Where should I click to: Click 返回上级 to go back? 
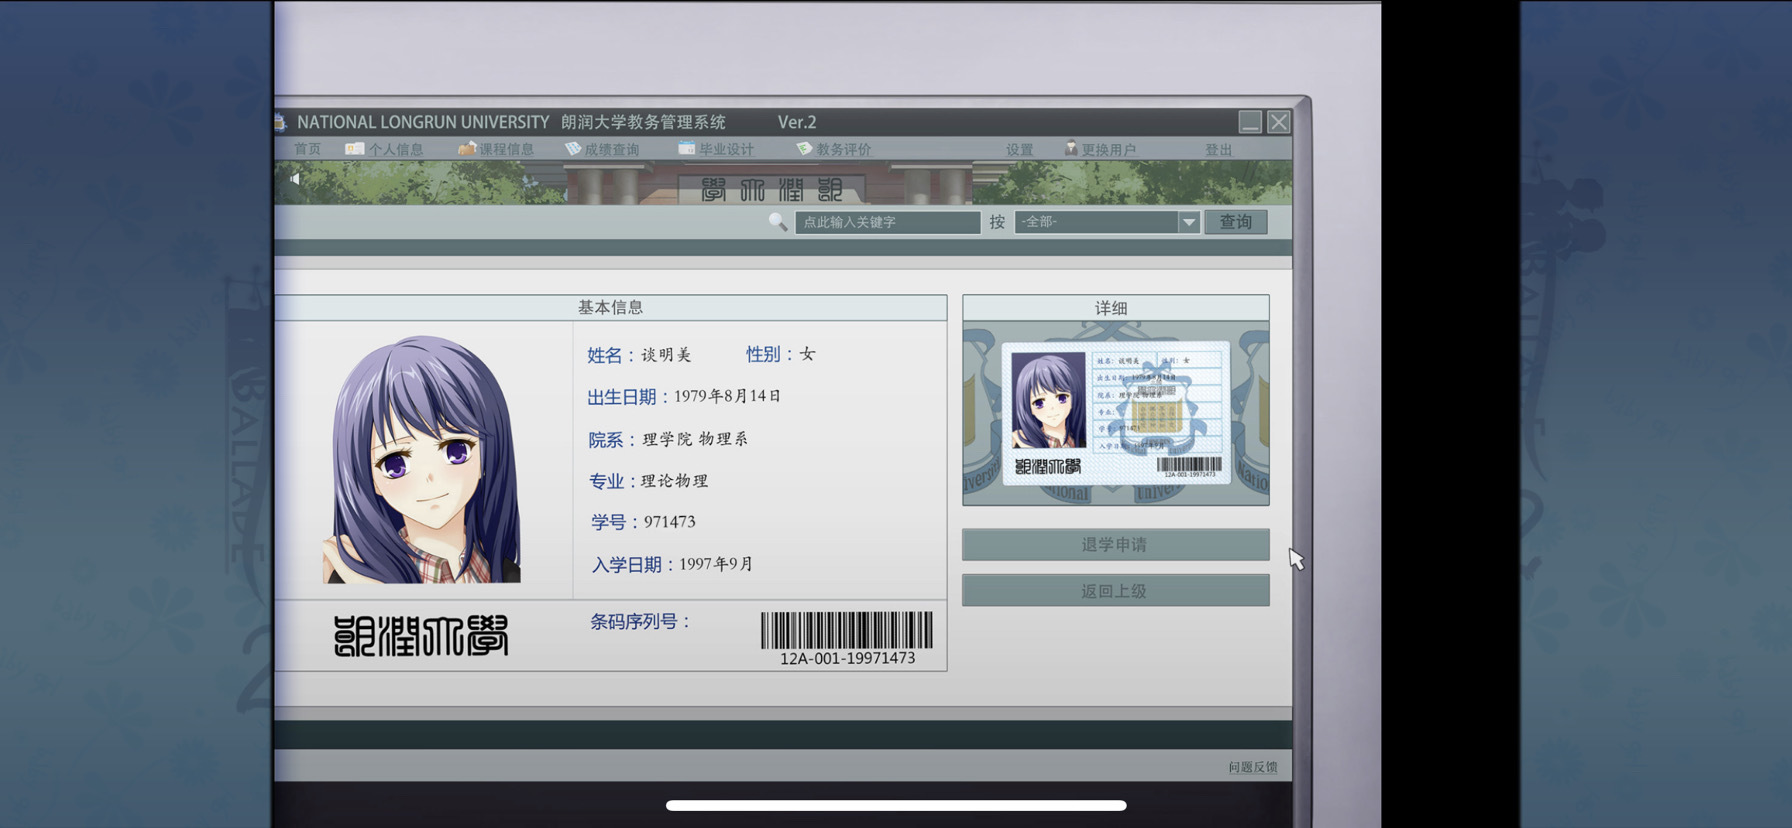1116,591
